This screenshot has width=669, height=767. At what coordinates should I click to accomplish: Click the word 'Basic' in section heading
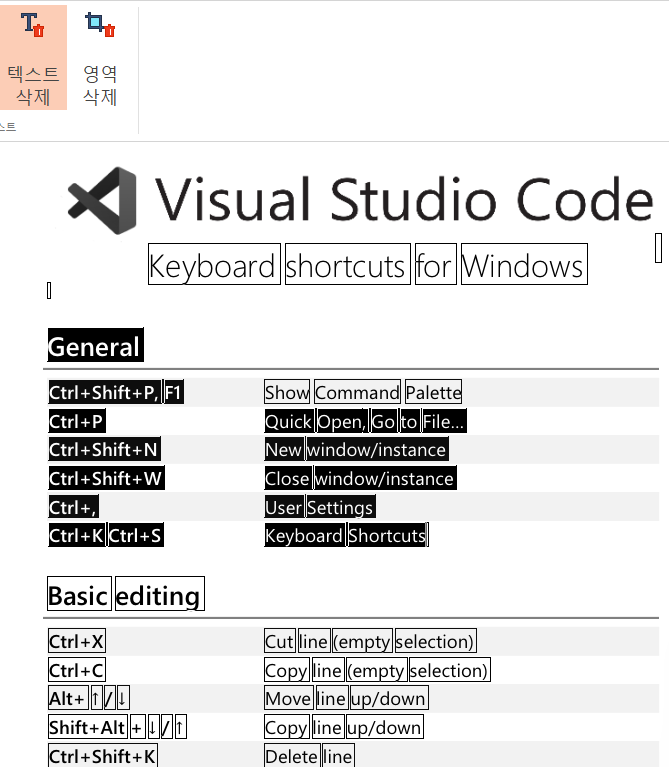click(x=79, y=594)
